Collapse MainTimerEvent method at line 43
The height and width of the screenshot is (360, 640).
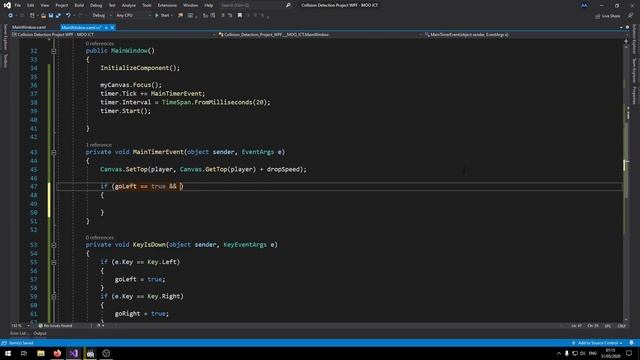(53, 152)
